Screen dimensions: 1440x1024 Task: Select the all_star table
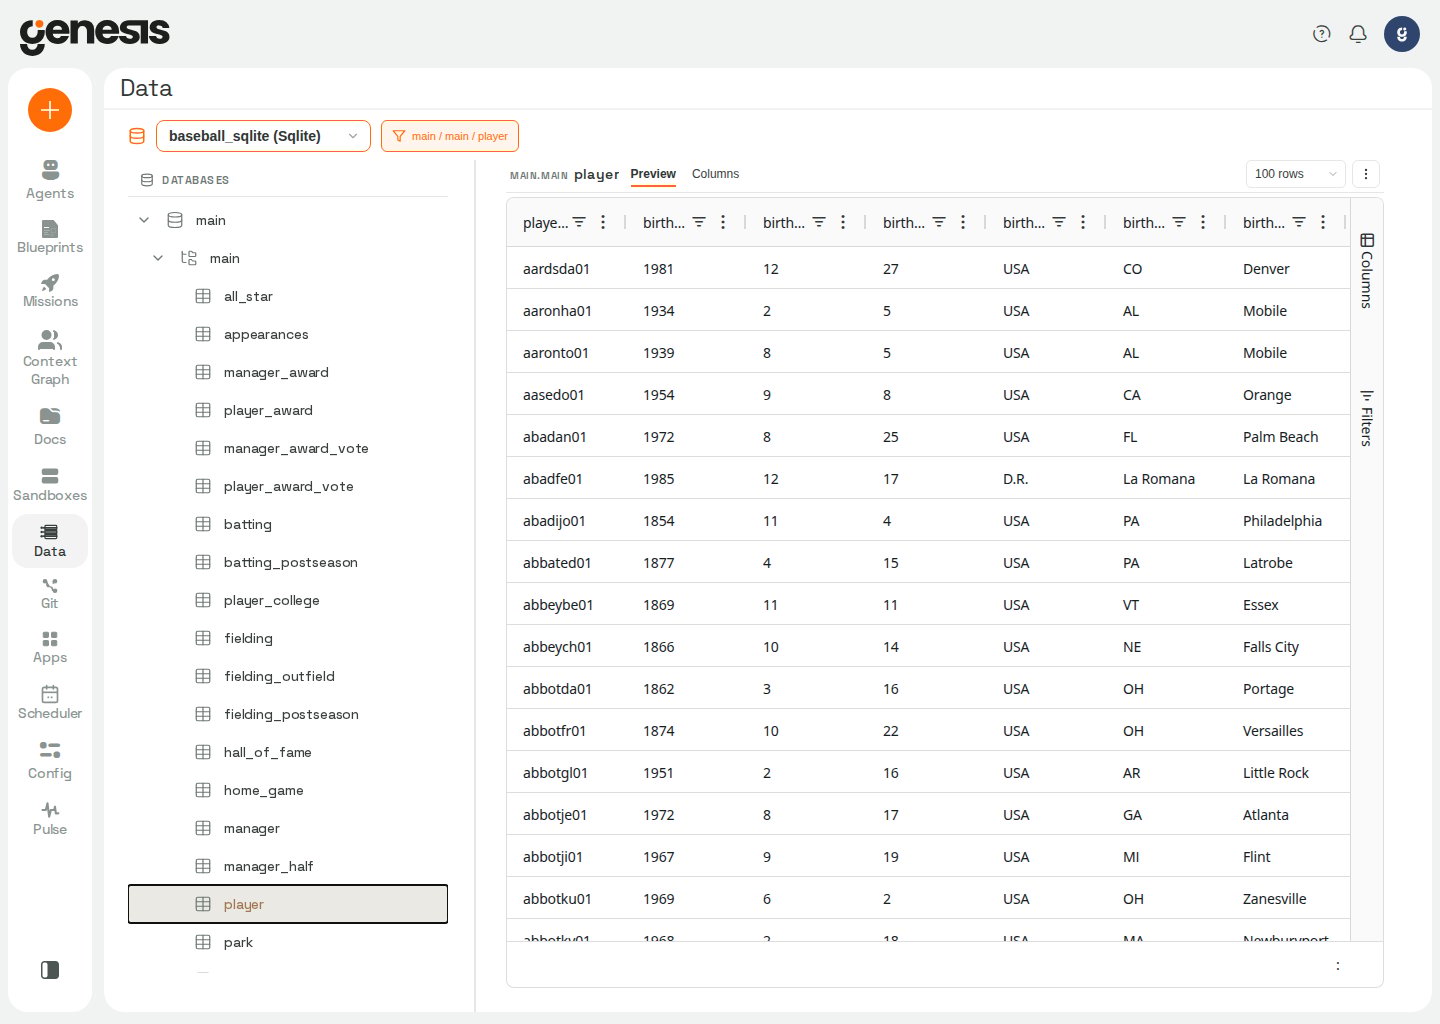coord(288,296)
